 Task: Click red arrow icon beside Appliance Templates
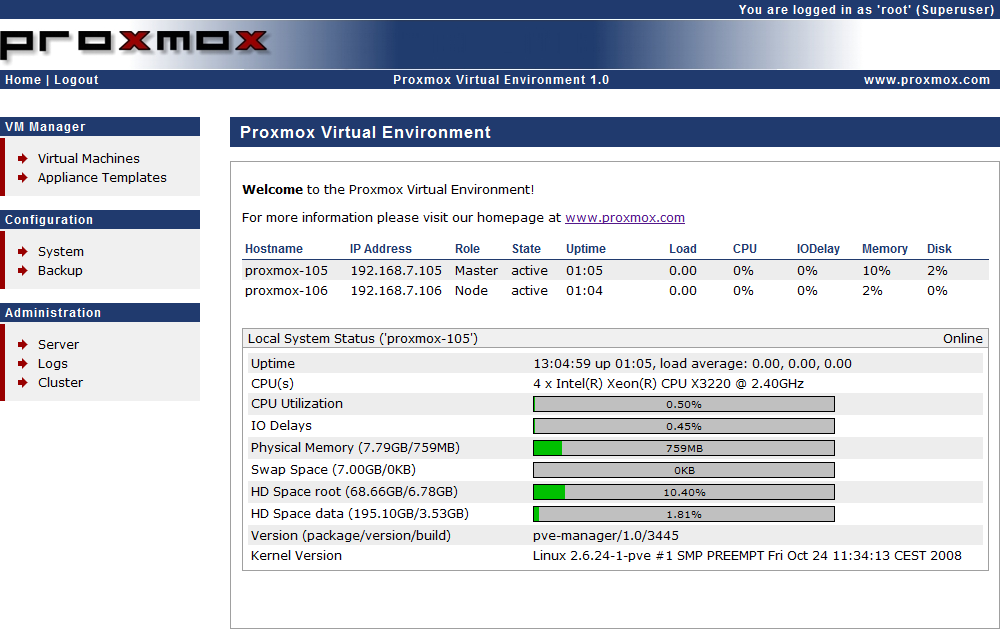pyautogui.click(x=23, y=177)
